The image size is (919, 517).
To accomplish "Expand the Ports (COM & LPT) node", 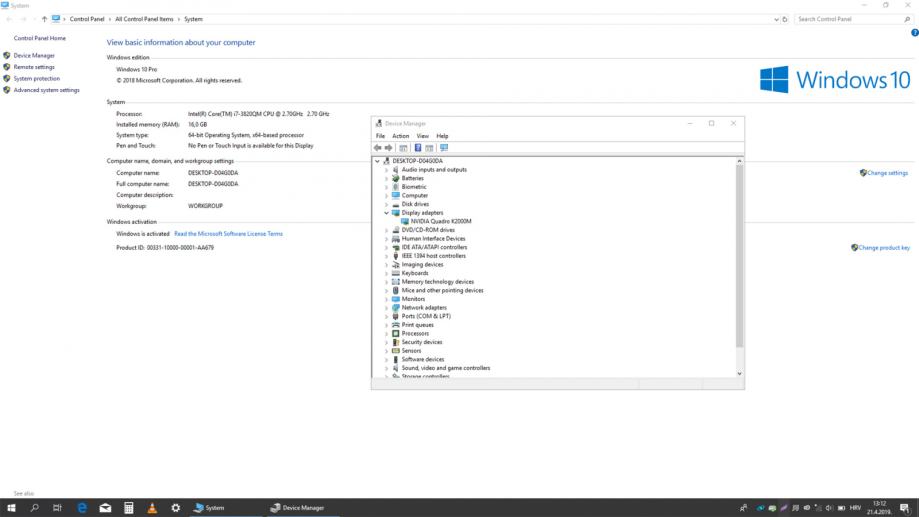I will [386, 316].
